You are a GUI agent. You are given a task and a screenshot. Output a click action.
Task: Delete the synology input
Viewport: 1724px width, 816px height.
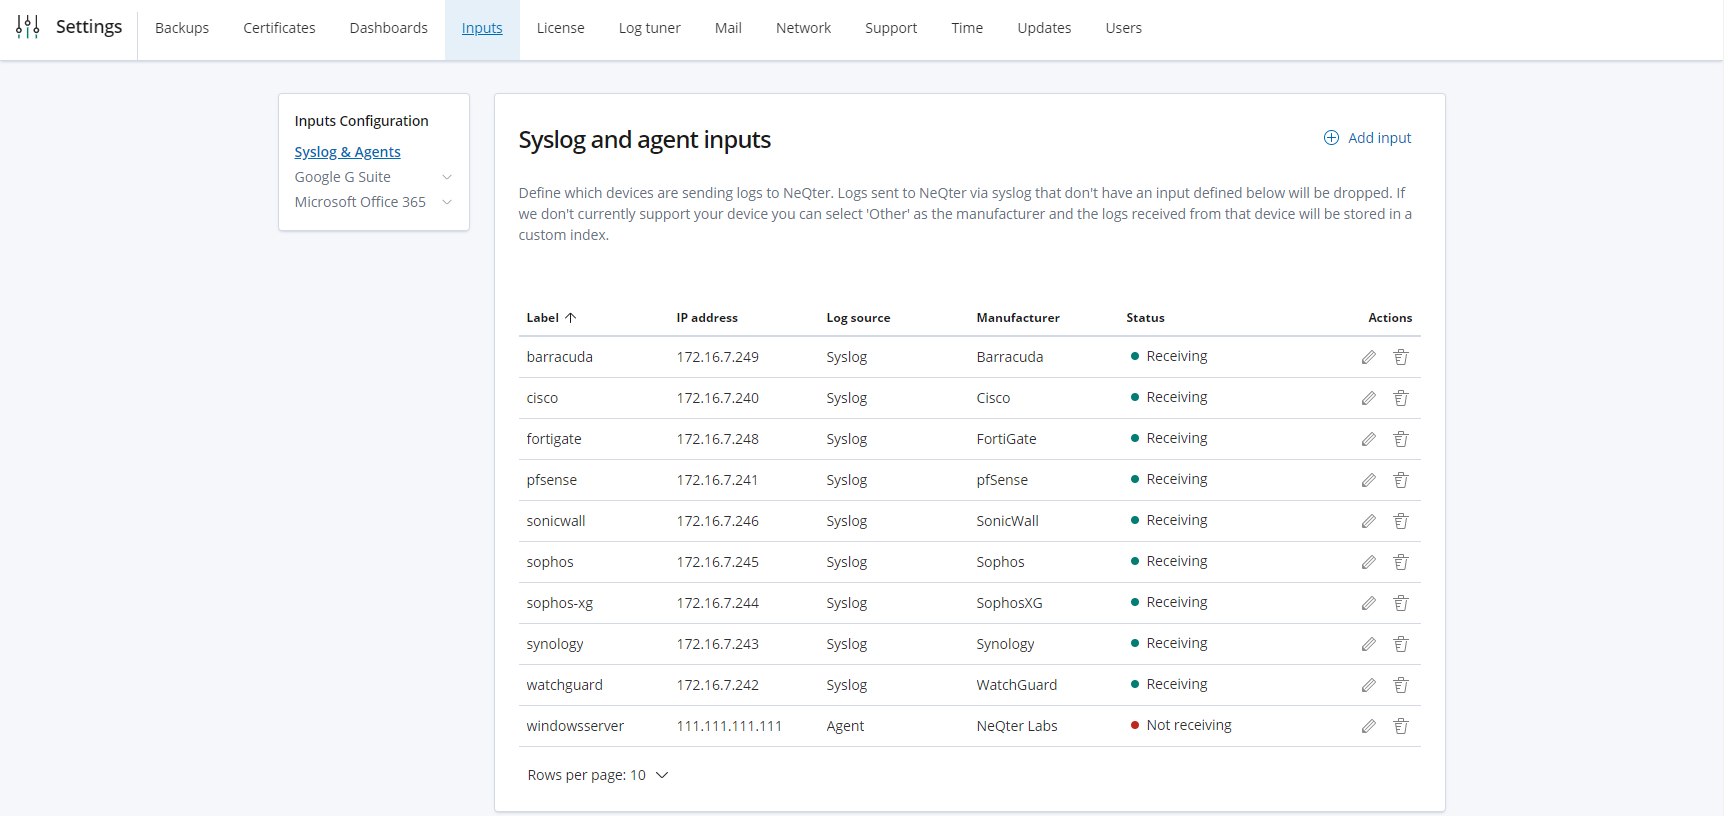coord(1401,644)
